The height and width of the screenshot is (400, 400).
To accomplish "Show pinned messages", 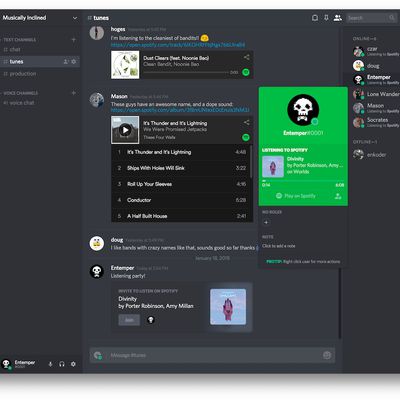I will click(x=326, y=18).
